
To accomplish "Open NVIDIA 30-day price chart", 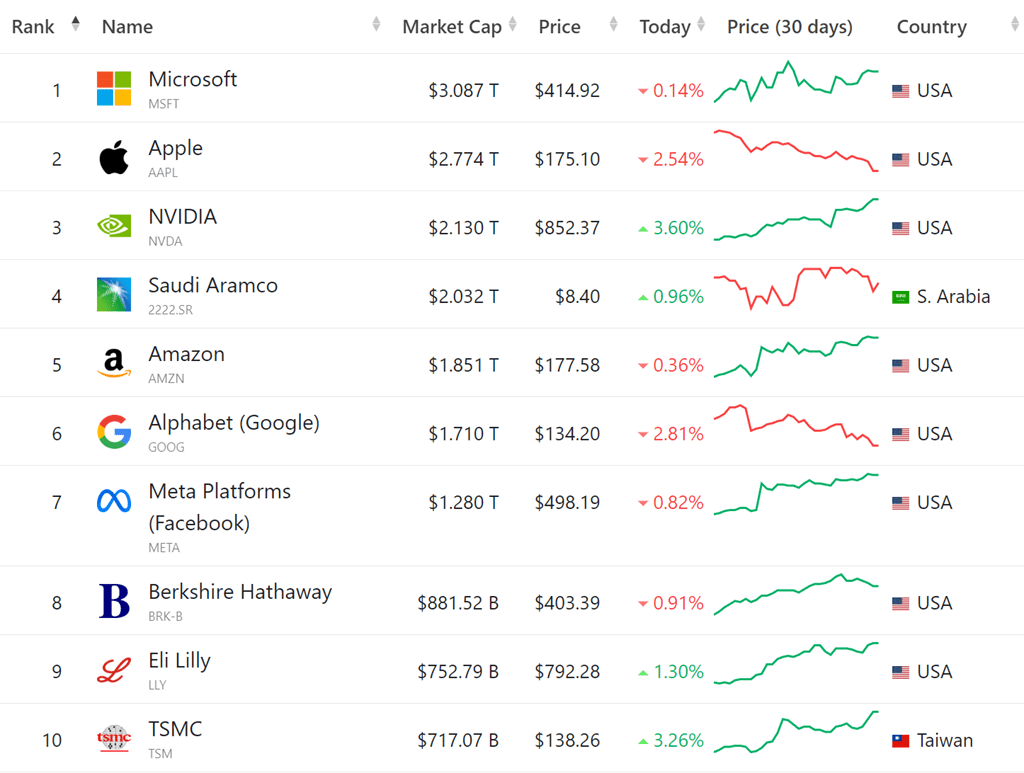I will 796,220.
